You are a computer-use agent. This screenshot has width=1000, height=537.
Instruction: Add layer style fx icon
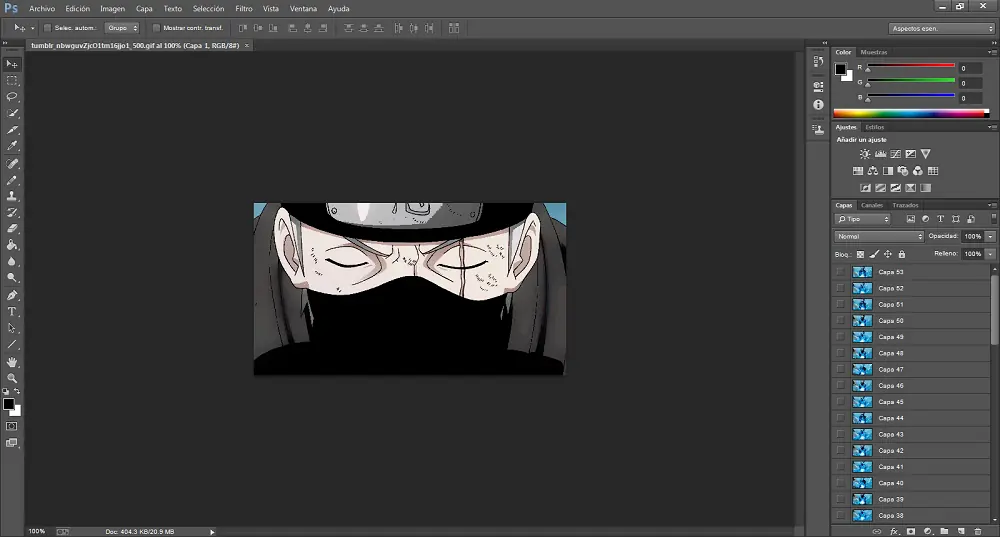894,531
